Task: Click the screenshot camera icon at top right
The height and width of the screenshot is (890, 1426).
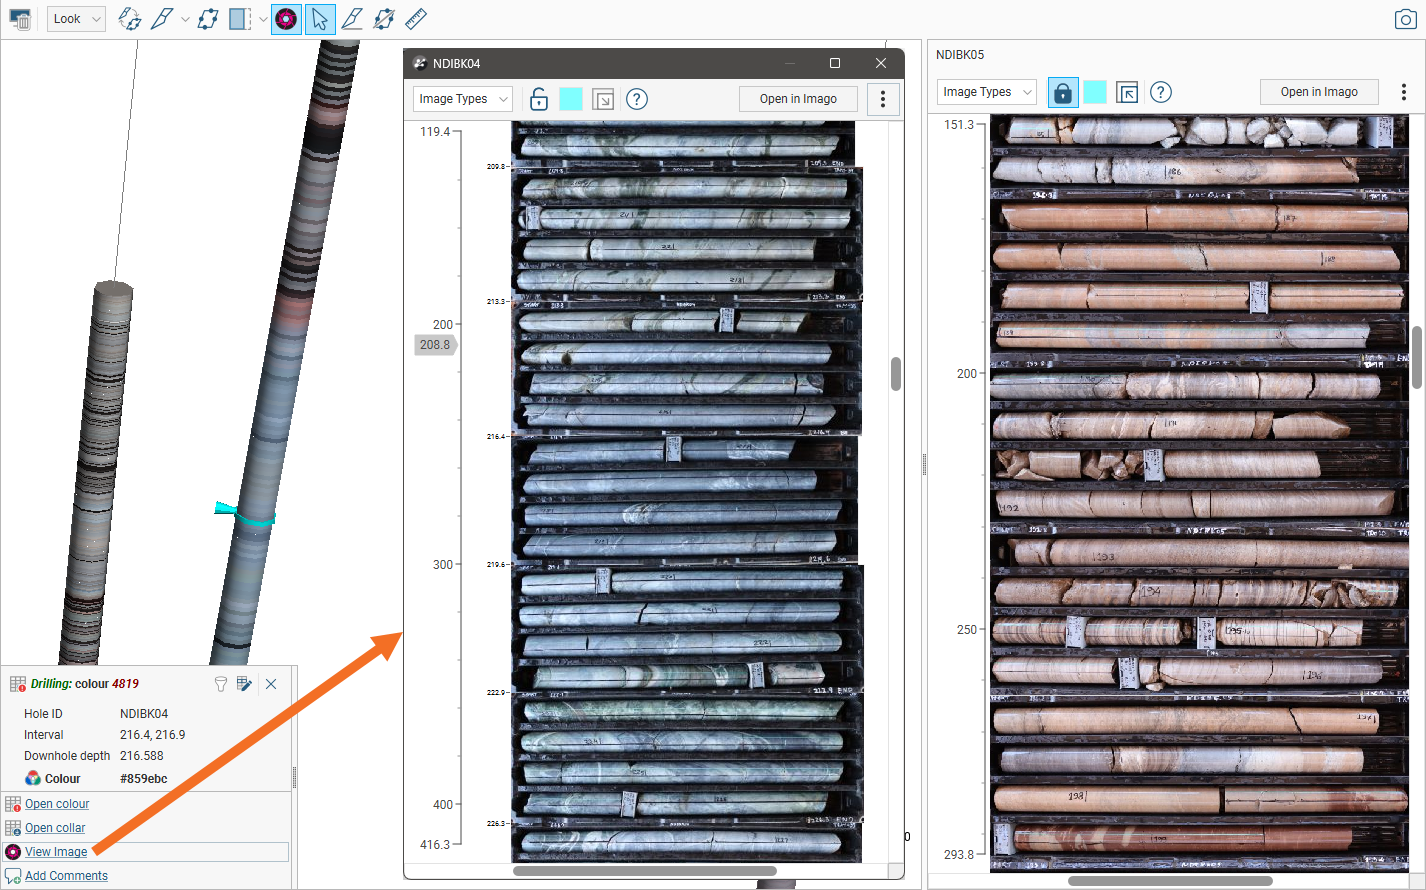Action: pyautogui.click(x=1405, y=19)
